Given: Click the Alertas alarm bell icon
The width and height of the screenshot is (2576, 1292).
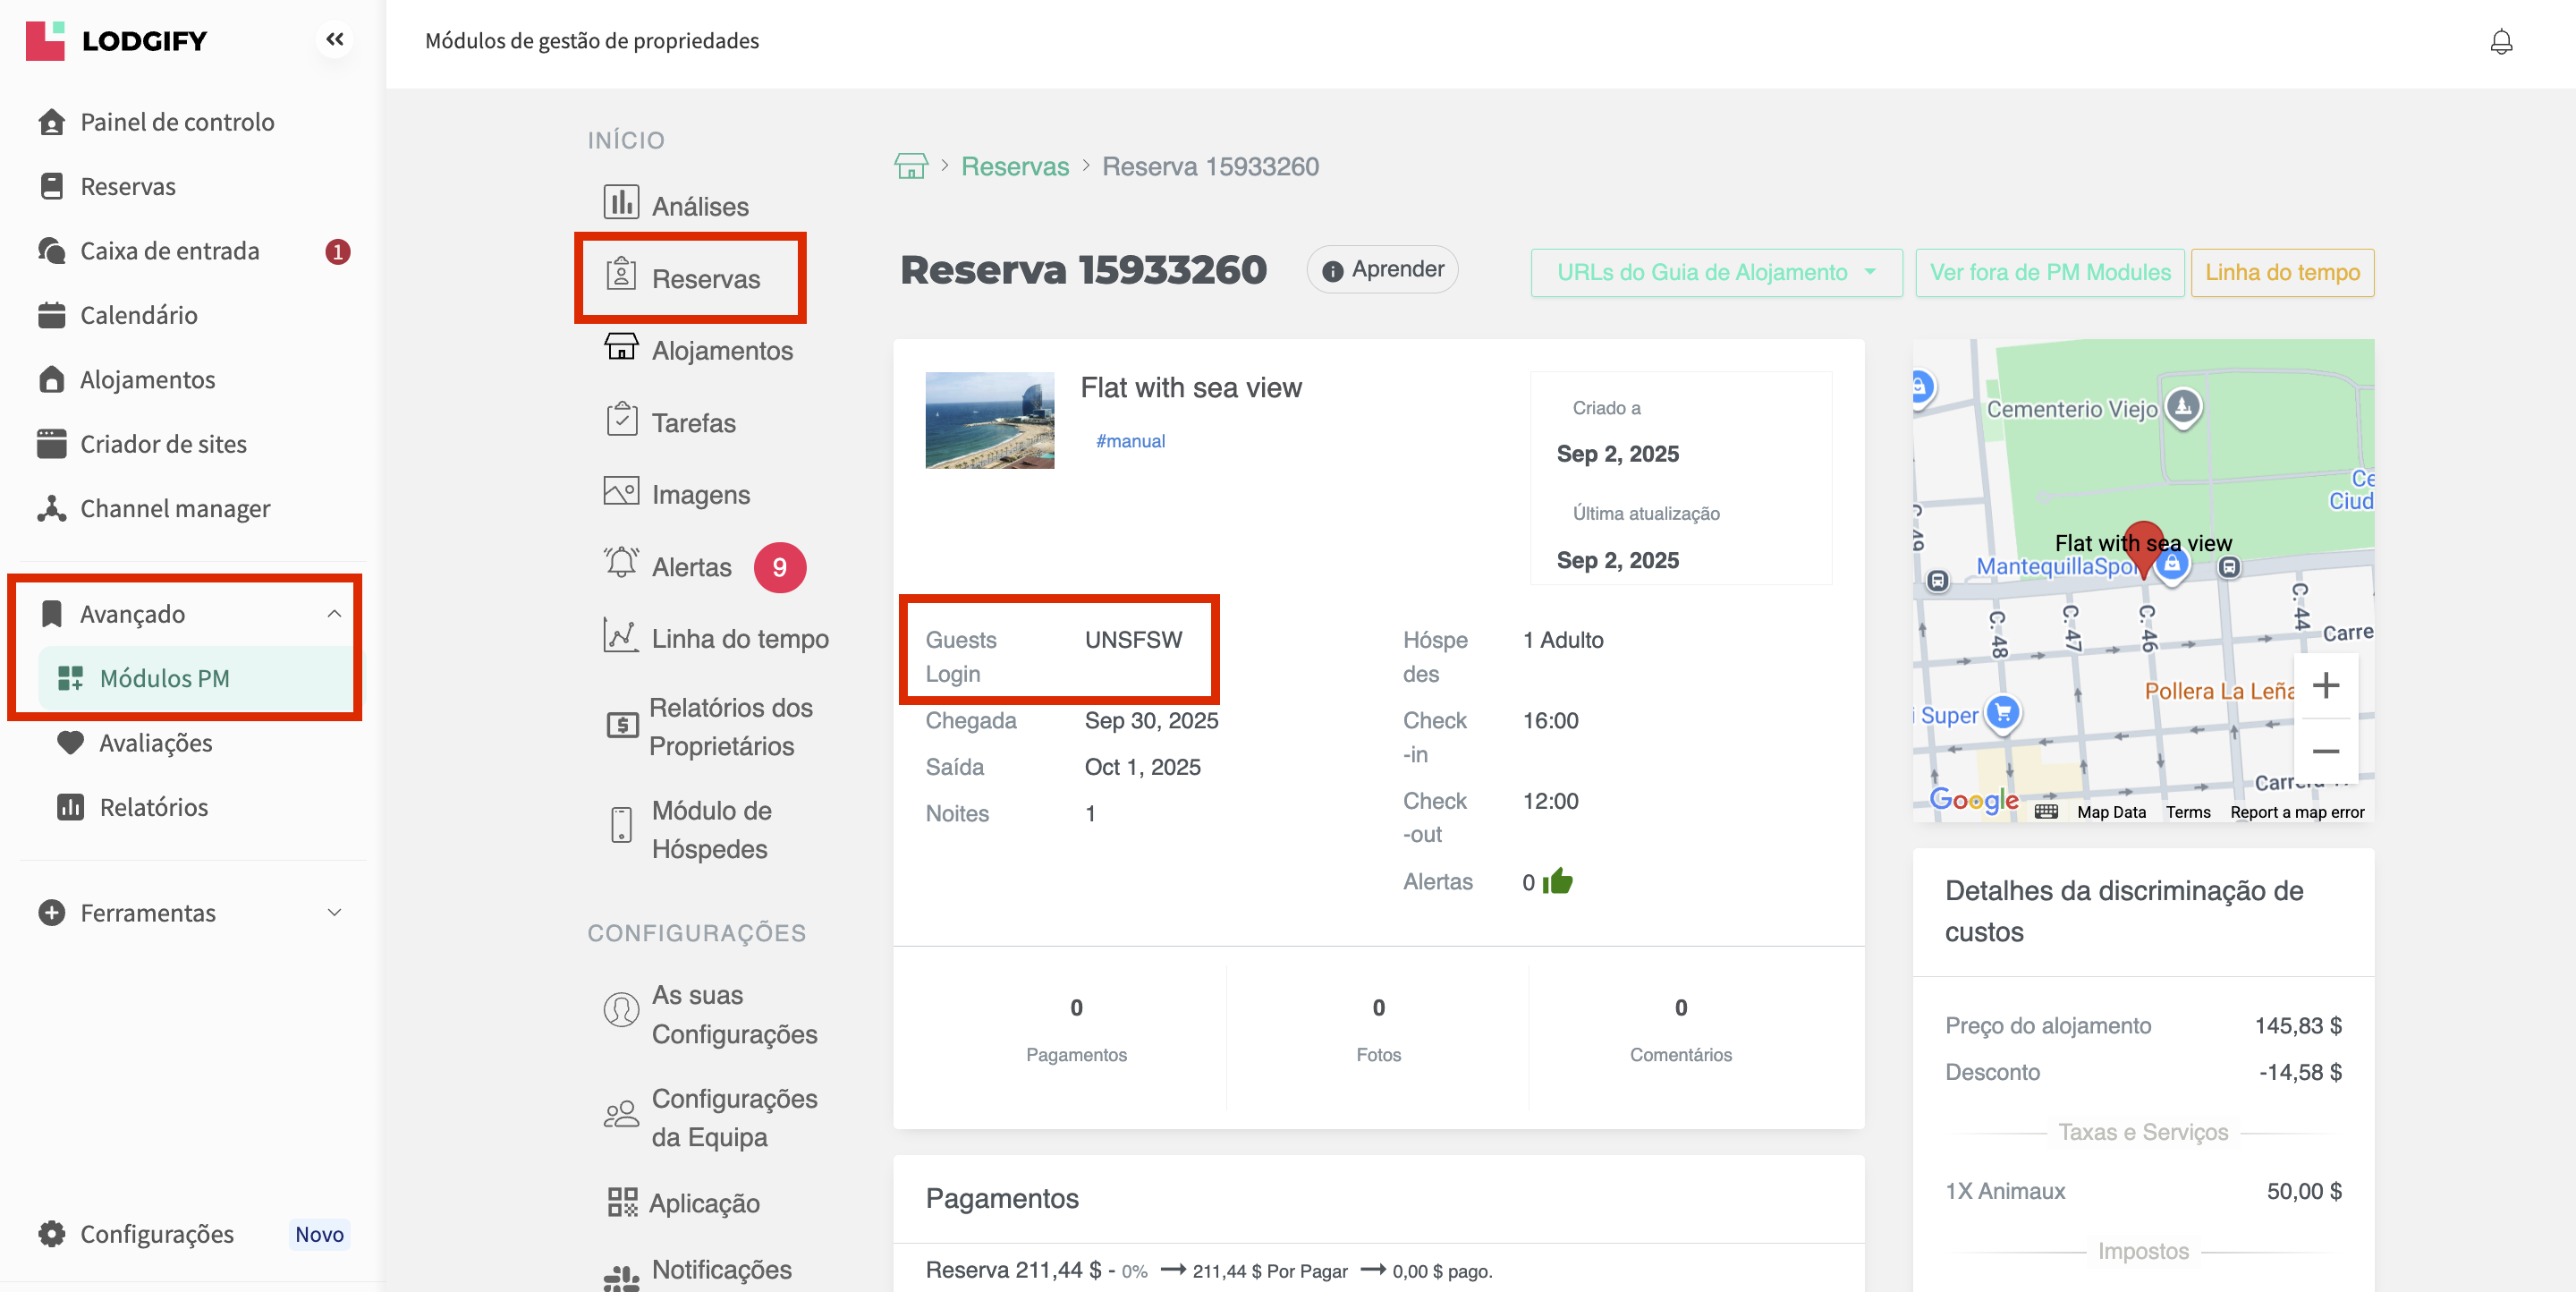Looking at the screenshot, I should coord(620,564).
